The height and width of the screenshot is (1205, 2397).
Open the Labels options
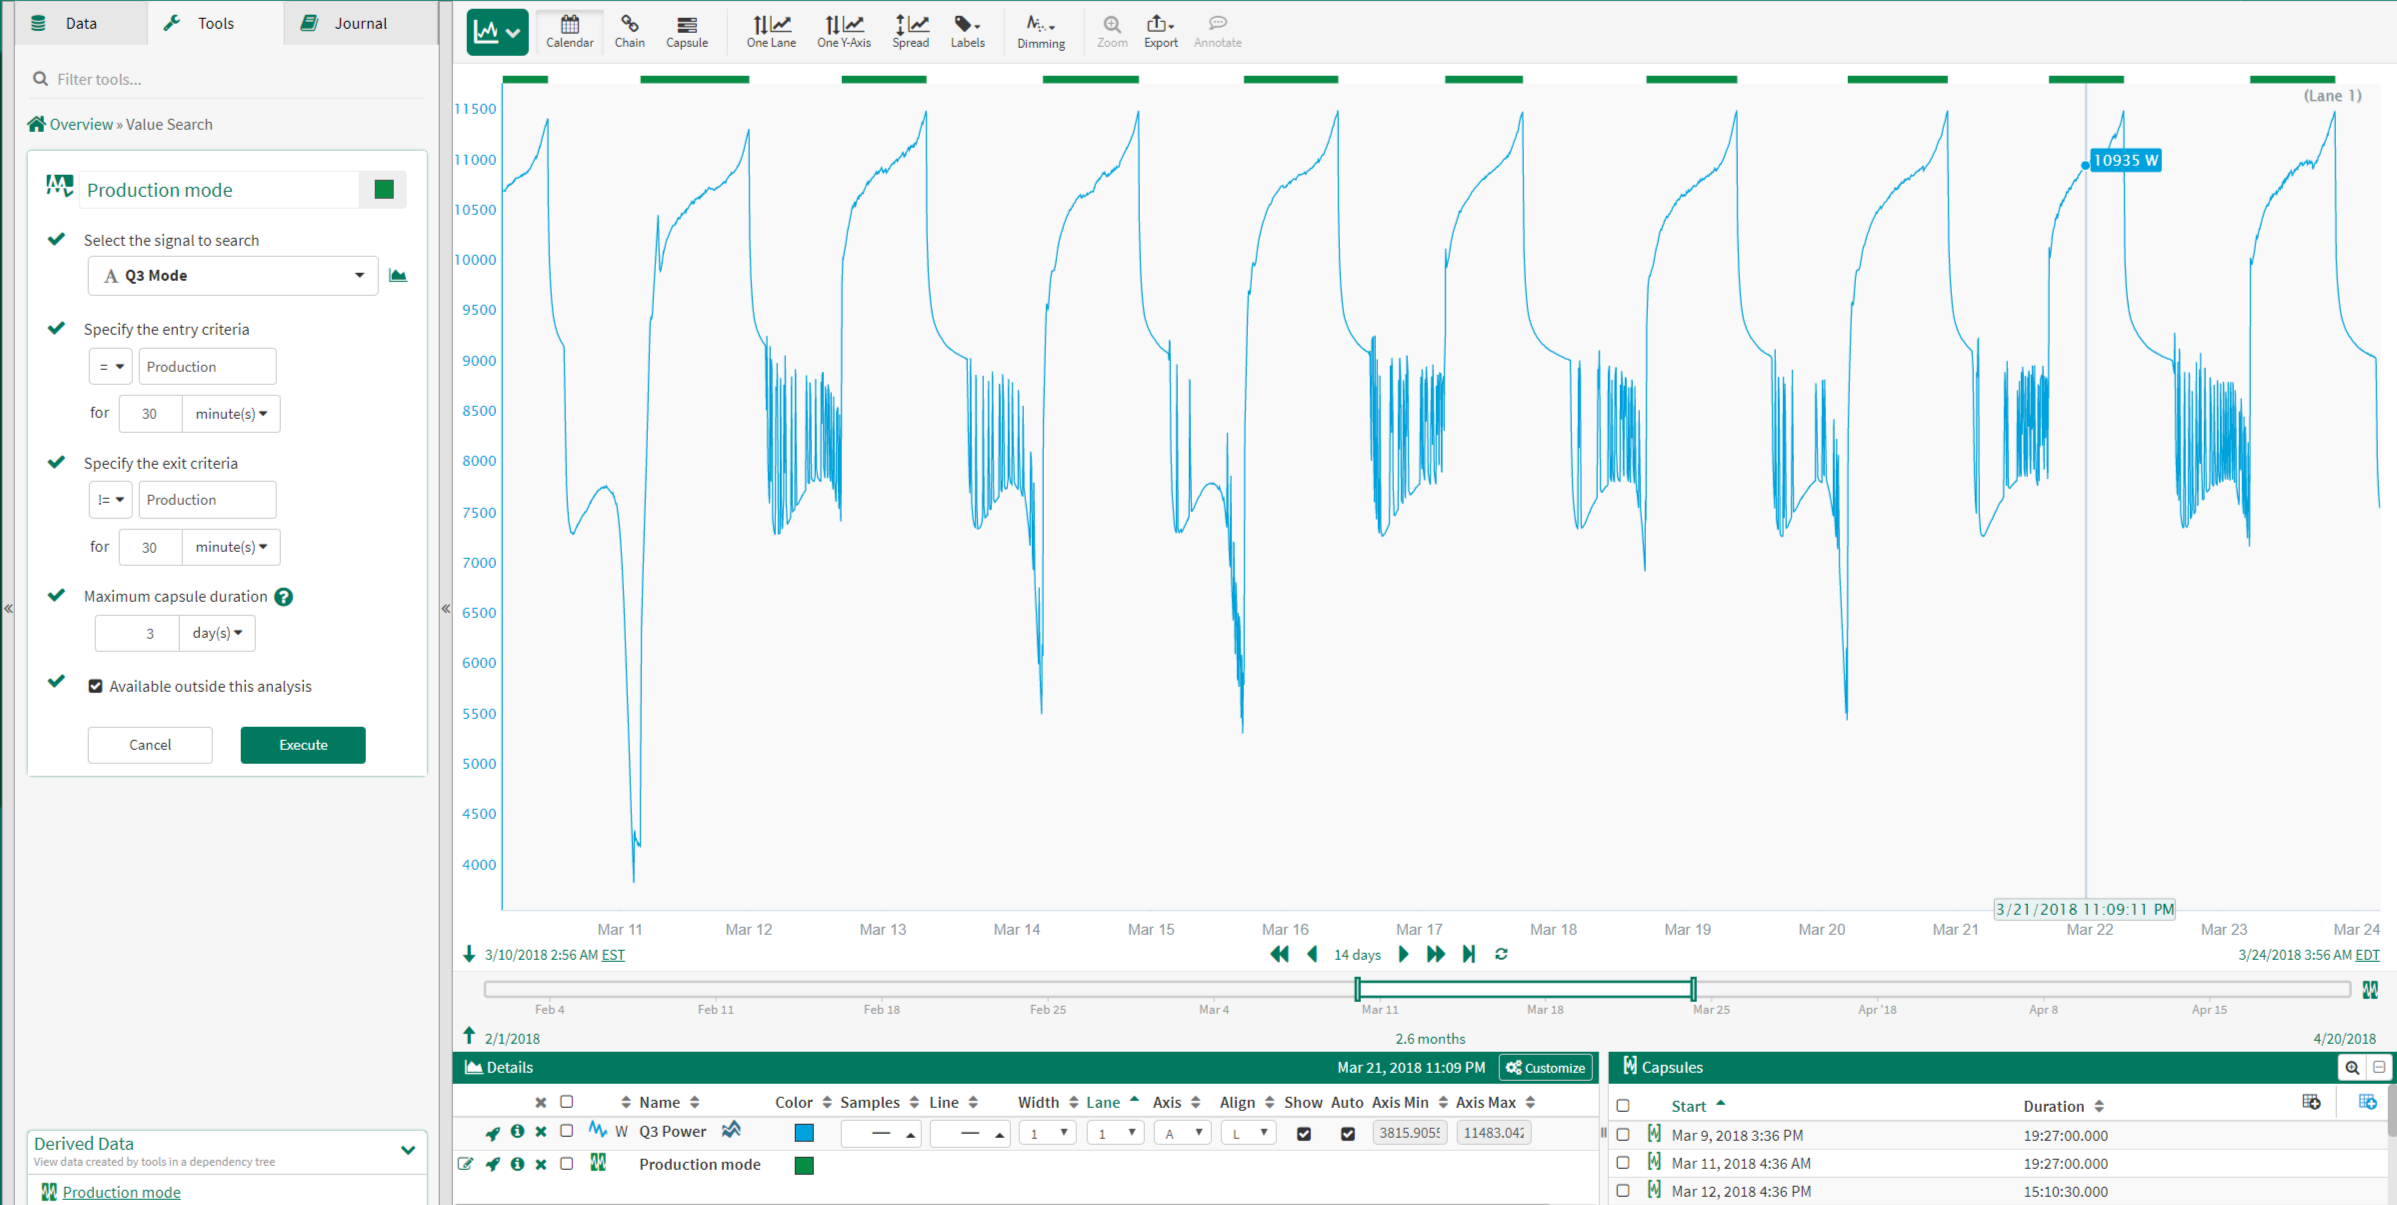point(967,30)
